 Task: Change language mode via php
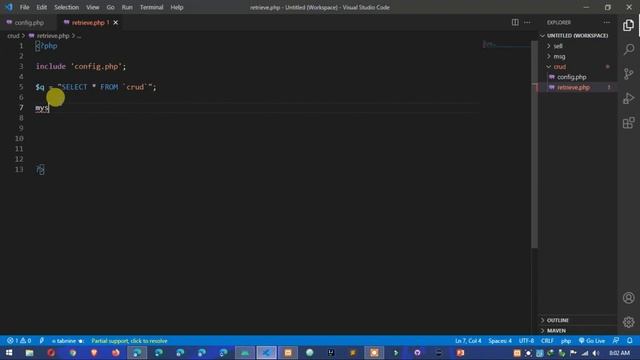coord(566,341)
